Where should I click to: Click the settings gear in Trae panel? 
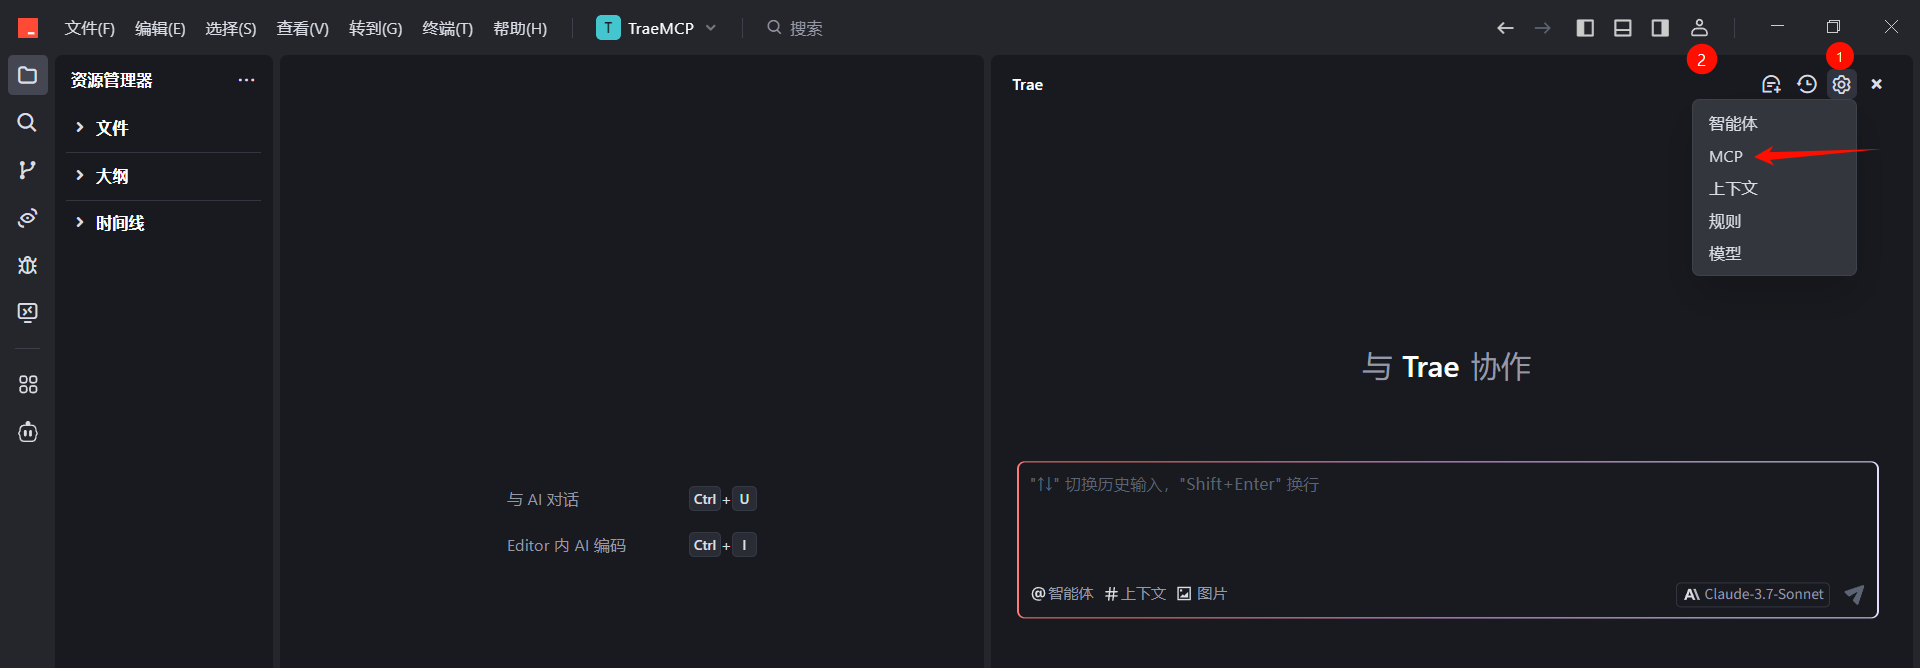[x=1841, y=85]
